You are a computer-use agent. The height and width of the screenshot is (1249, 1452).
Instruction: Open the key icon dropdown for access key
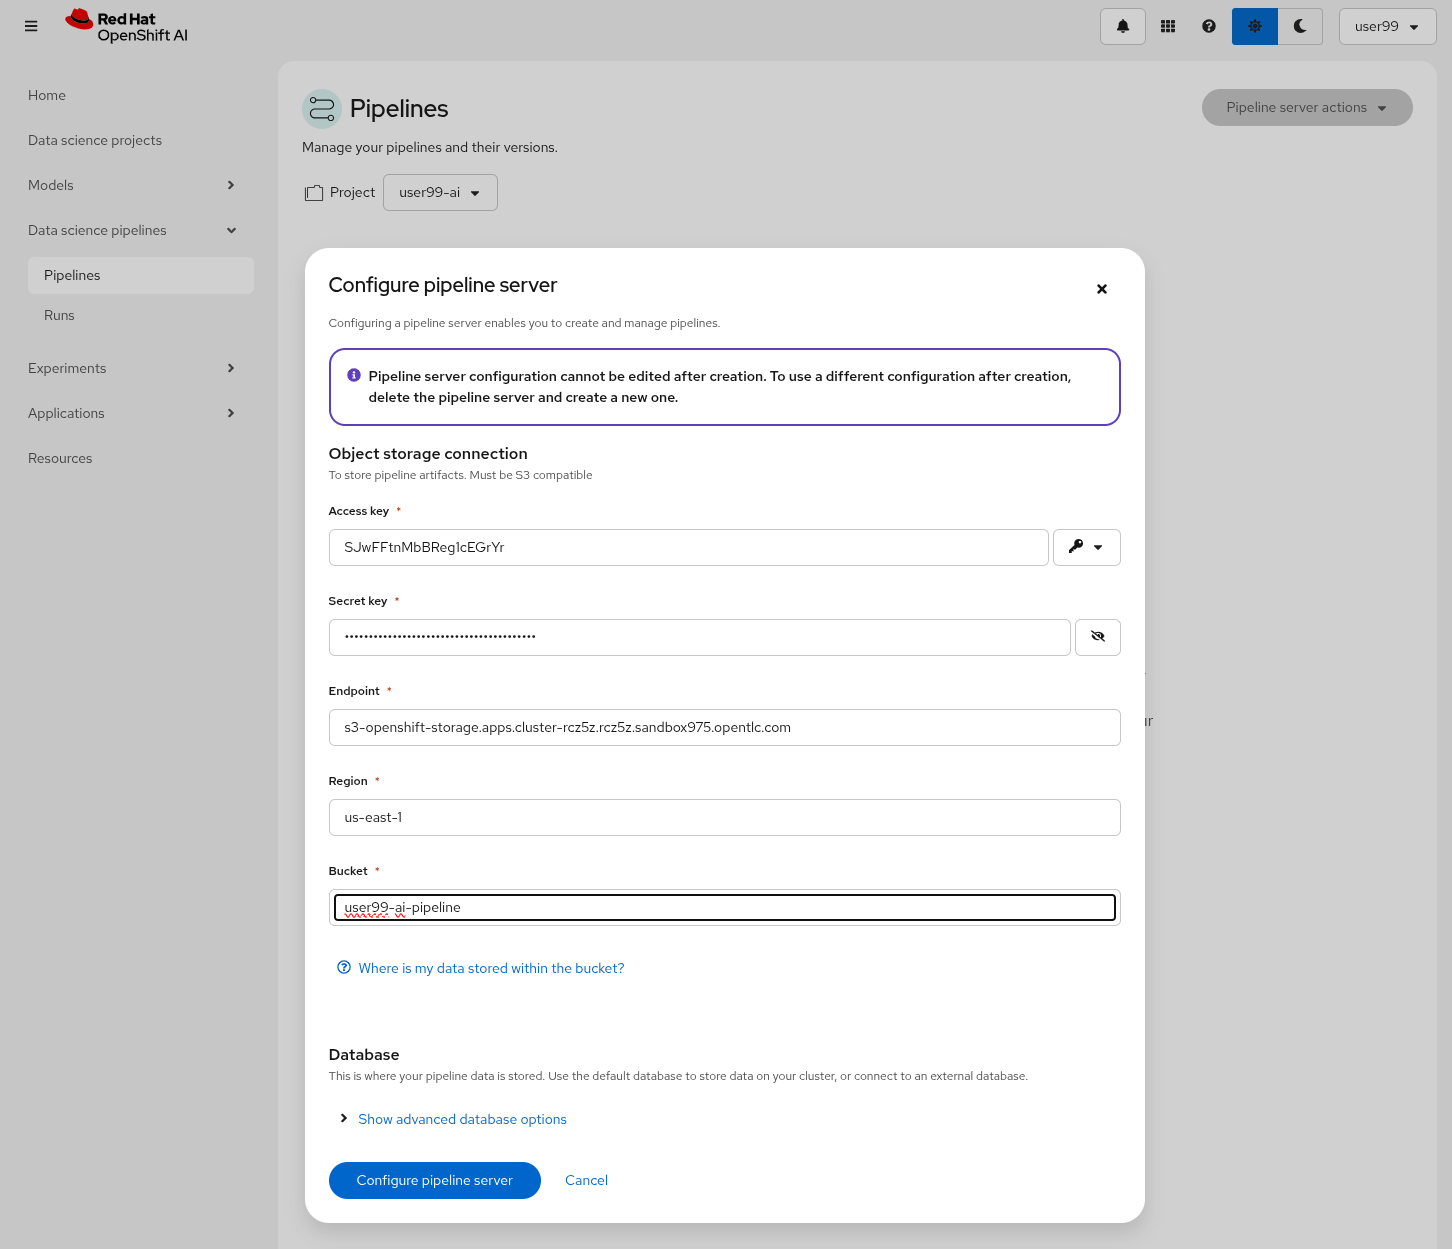1086,547
